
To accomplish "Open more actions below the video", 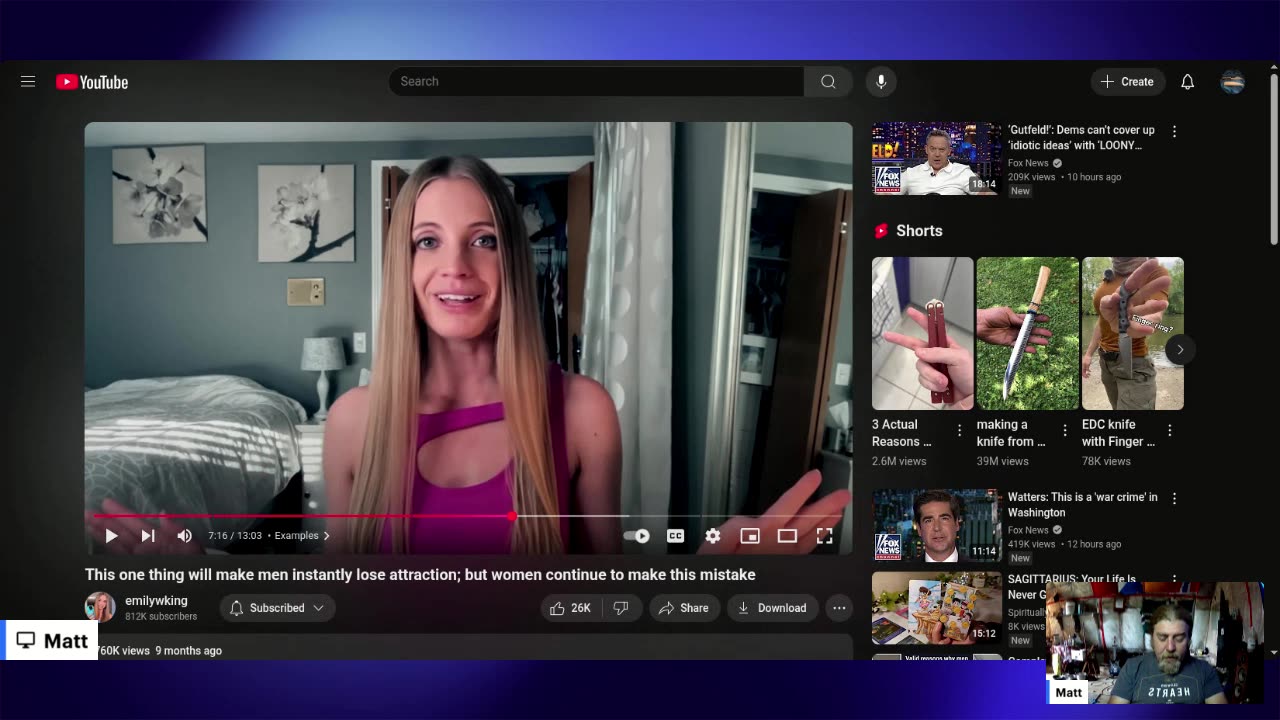I will [839, 608].
